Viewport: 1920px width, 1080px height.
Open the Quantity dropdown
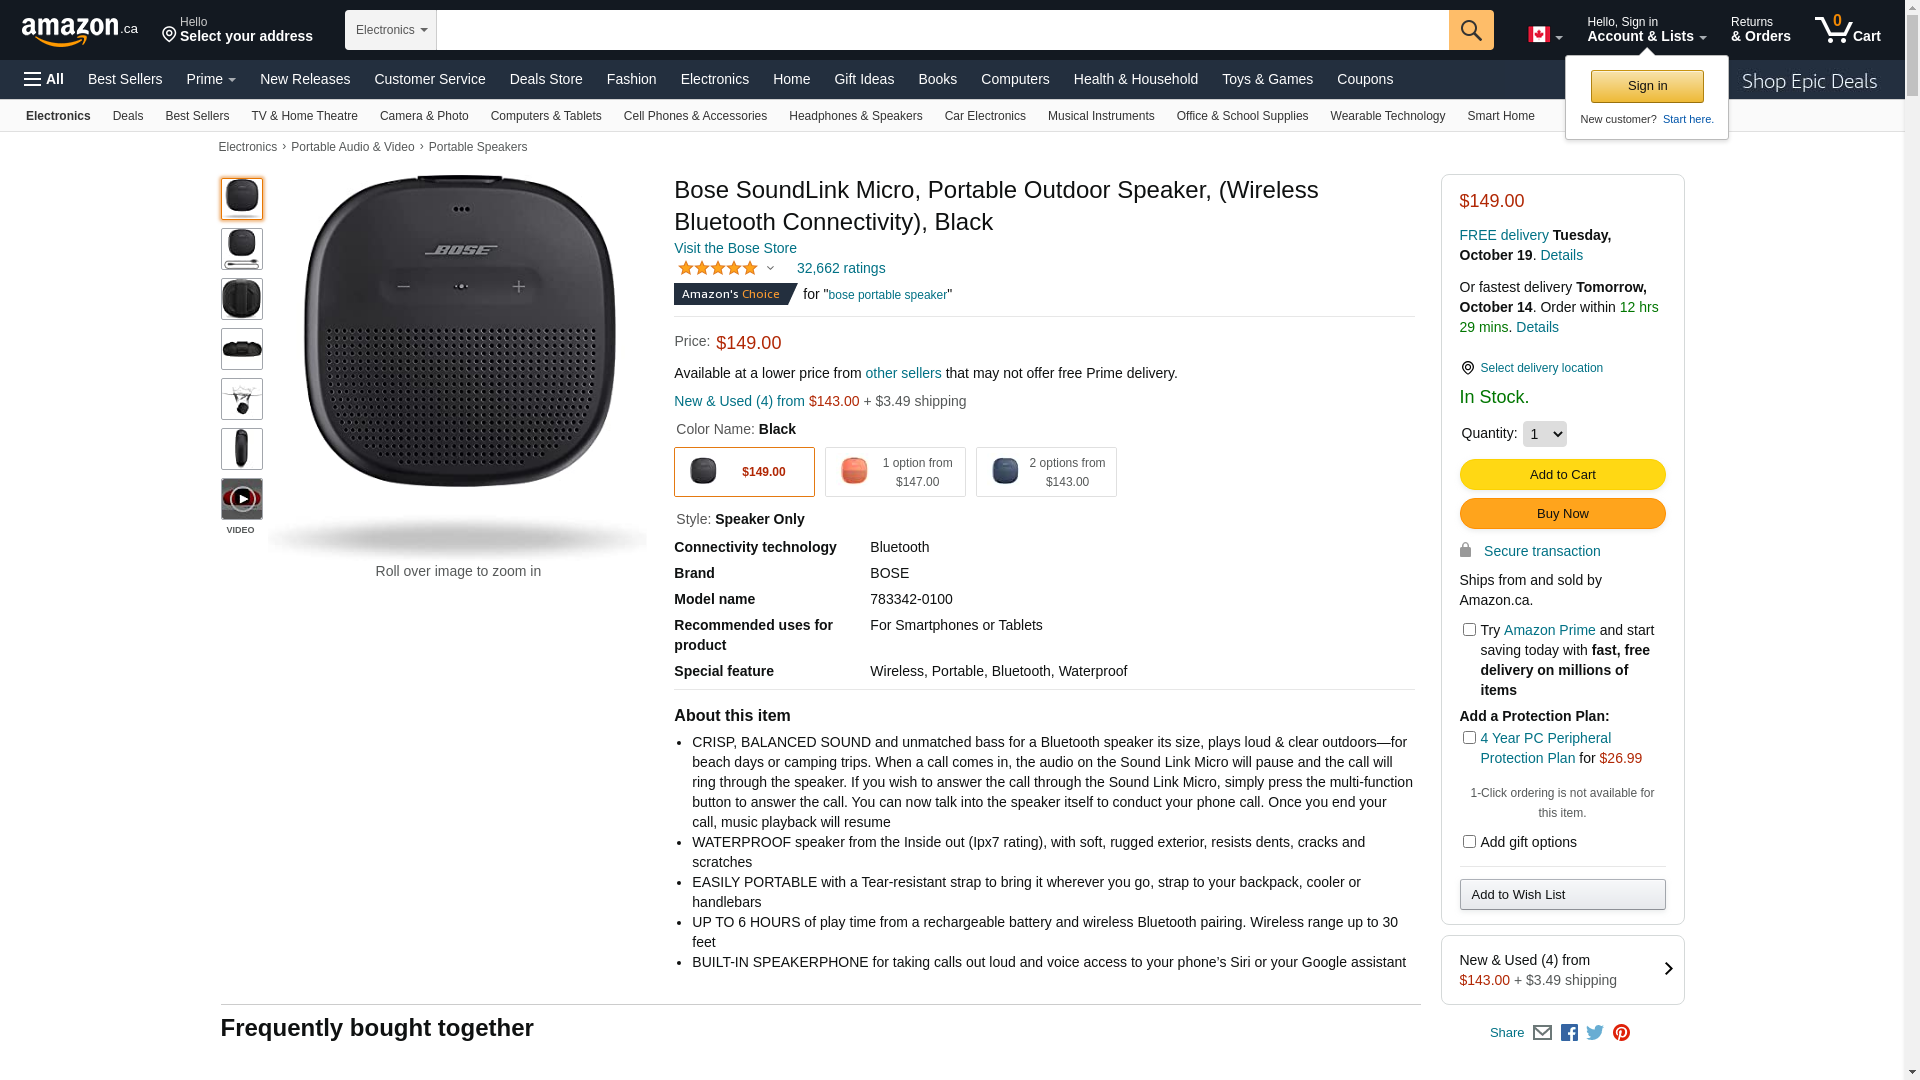tap(1544, 434)
